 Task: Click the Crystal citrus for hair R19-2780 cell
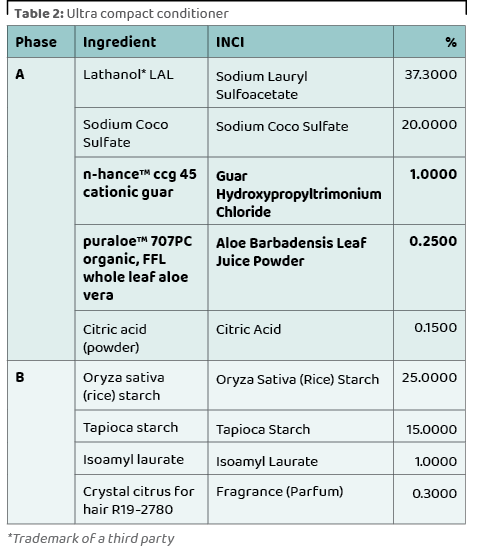pos(141,499)
